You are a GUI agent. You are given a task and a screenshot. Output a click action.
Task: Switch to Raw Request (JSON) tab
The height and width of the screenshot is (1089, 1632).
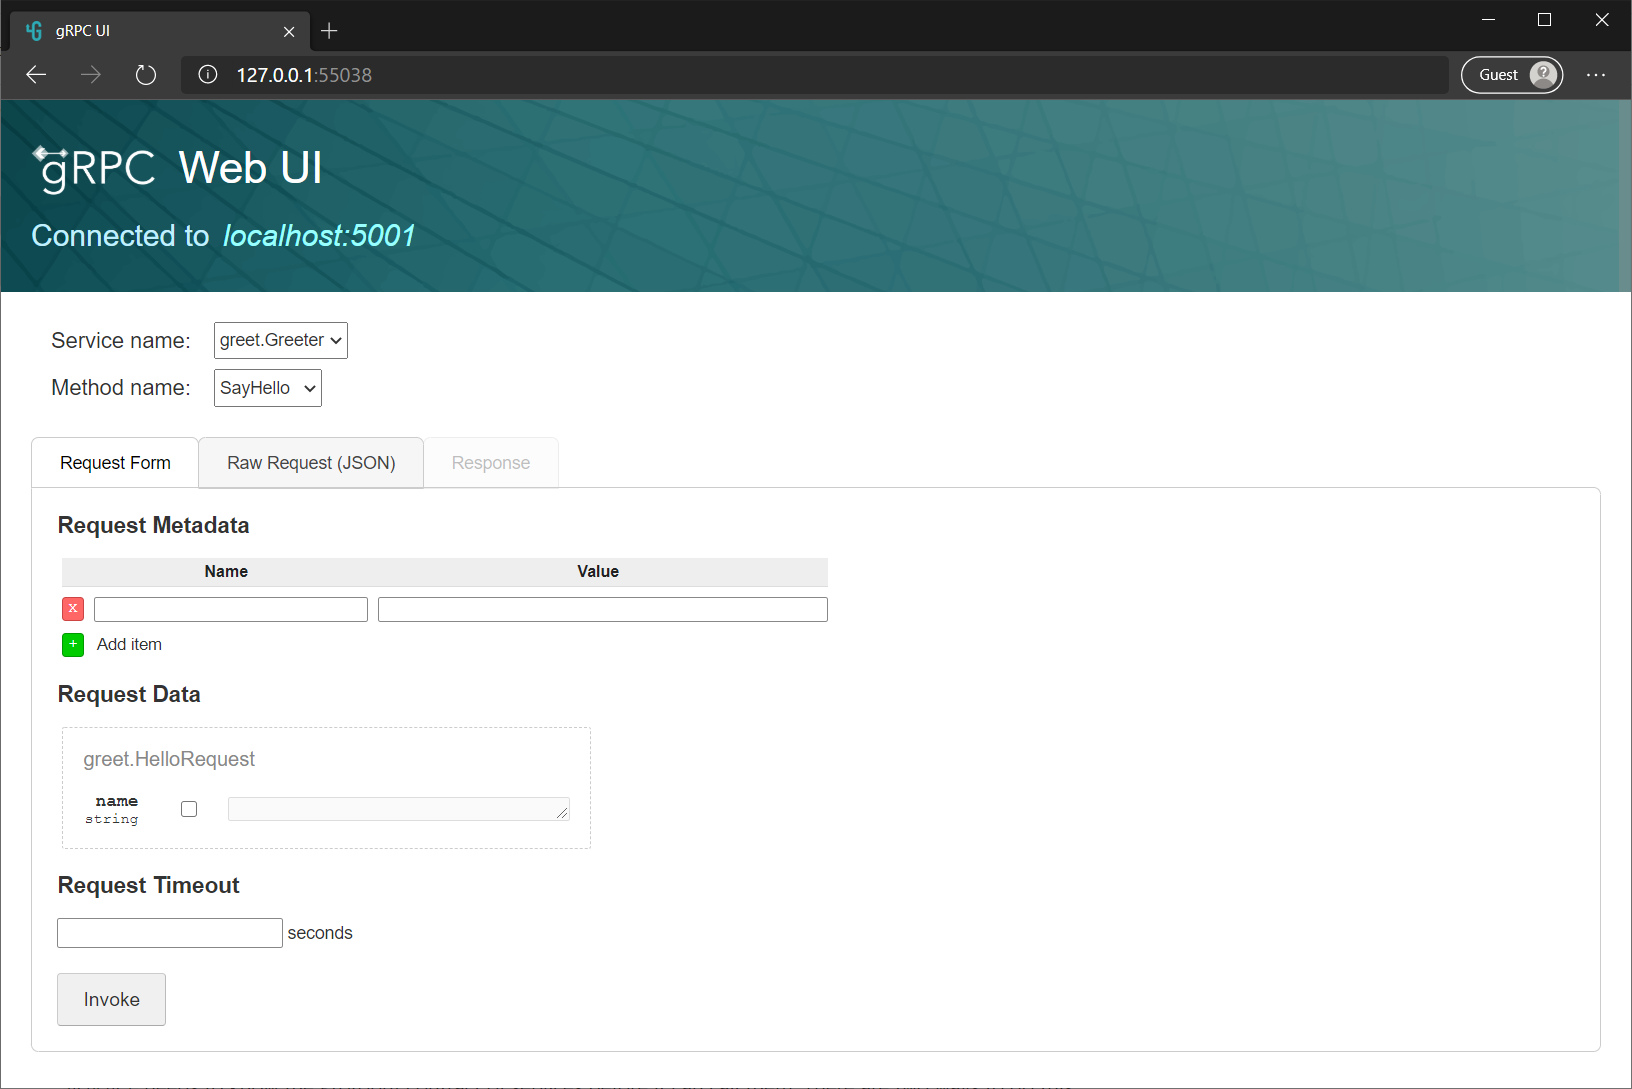point(311,463)
